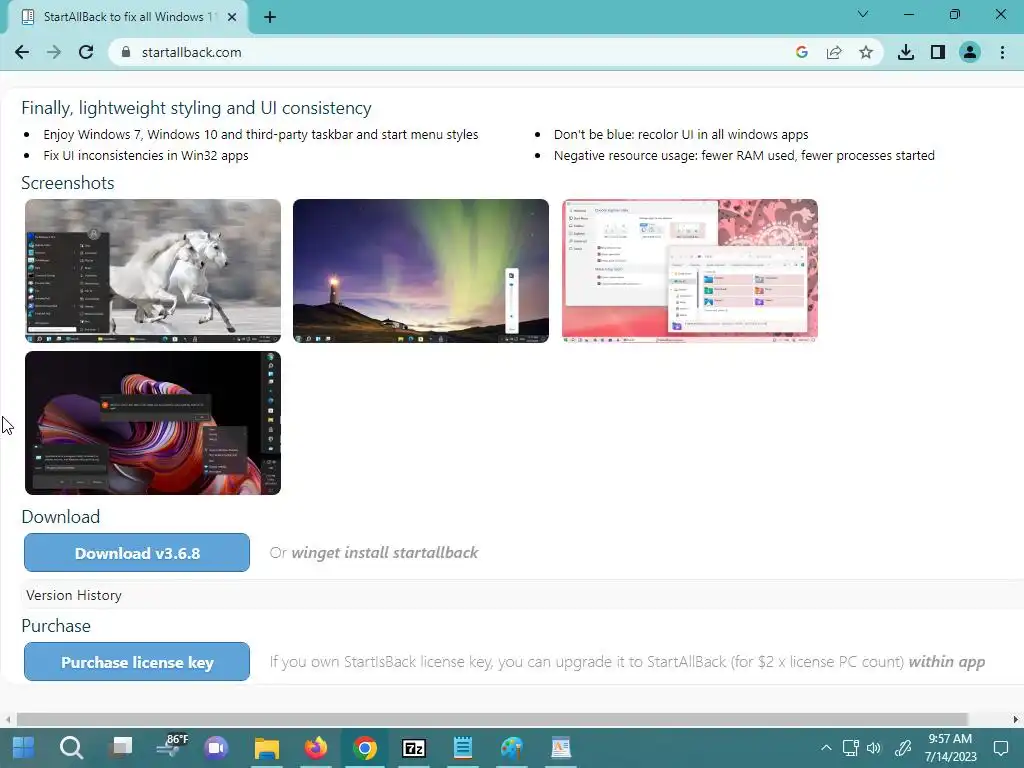Screen dimensions: 1024x768
Task: Open the Chat video app on taskbar
Action: 217,748
